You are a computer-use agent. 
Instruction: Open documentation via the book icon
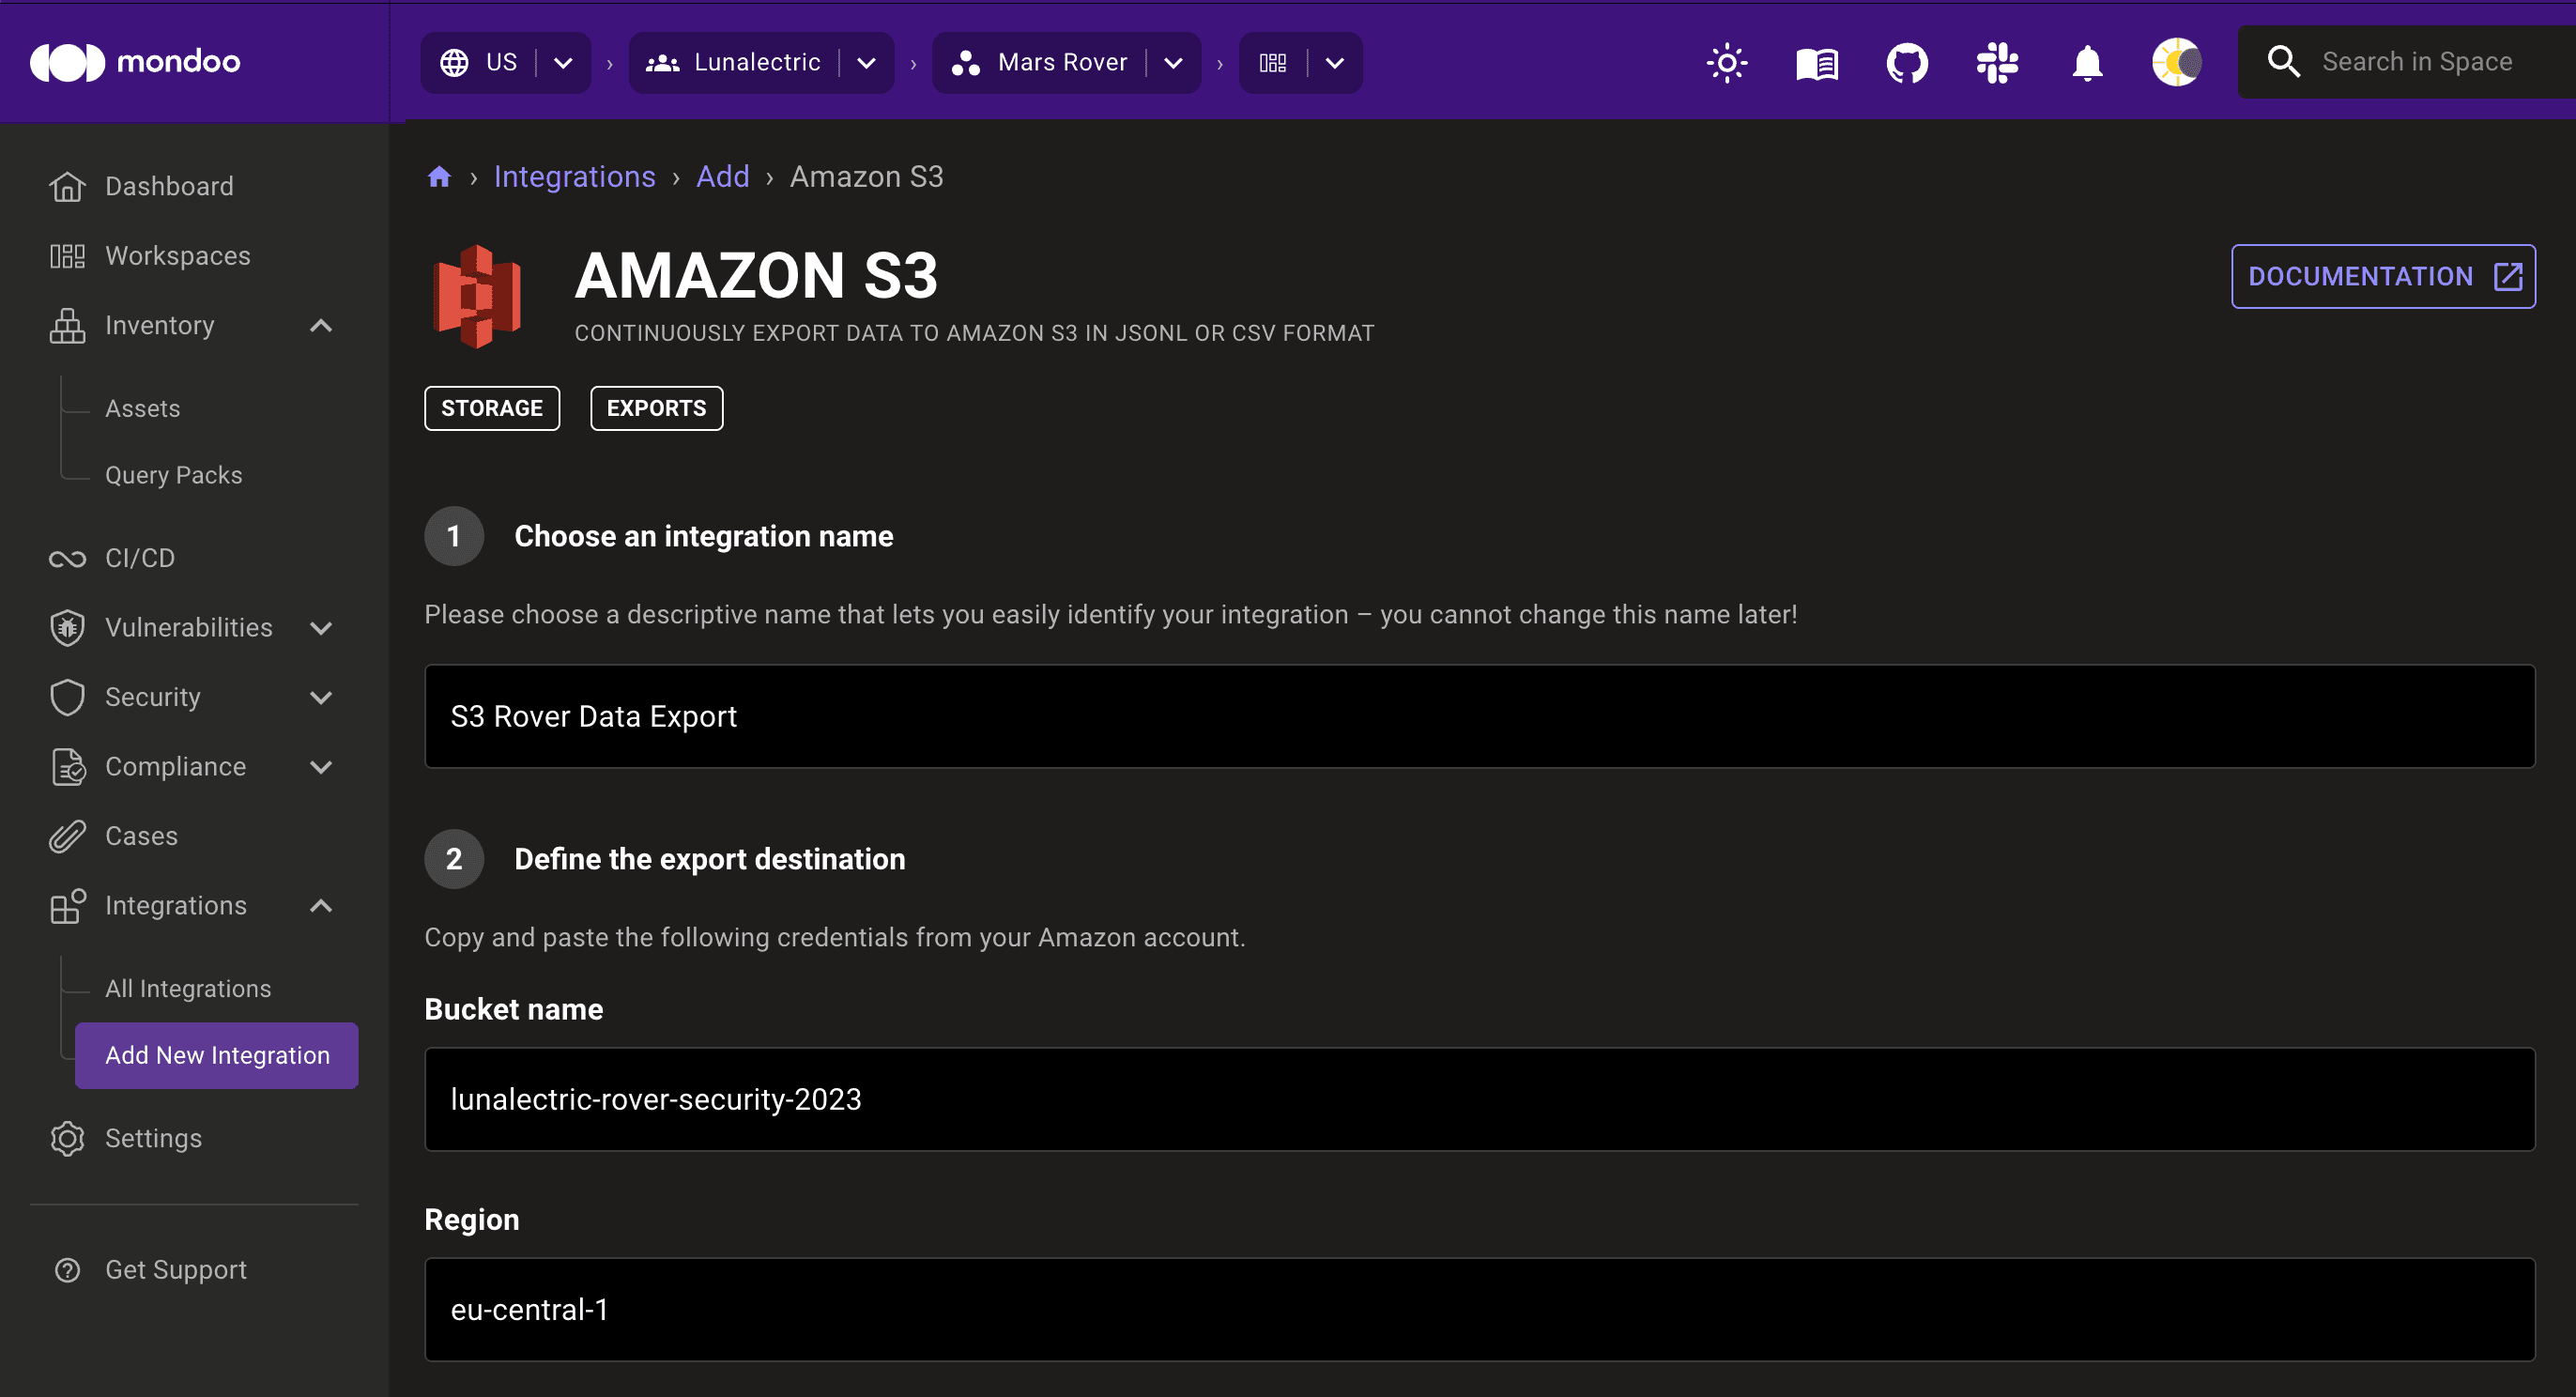click(x=1817, y=62)
